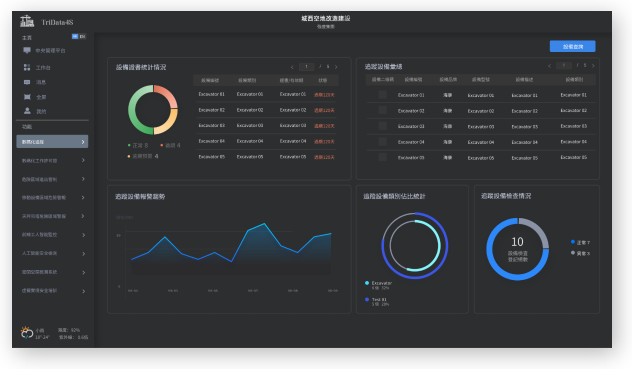Go to previous page in 設備證書統計情況 panel

[292, 67]
